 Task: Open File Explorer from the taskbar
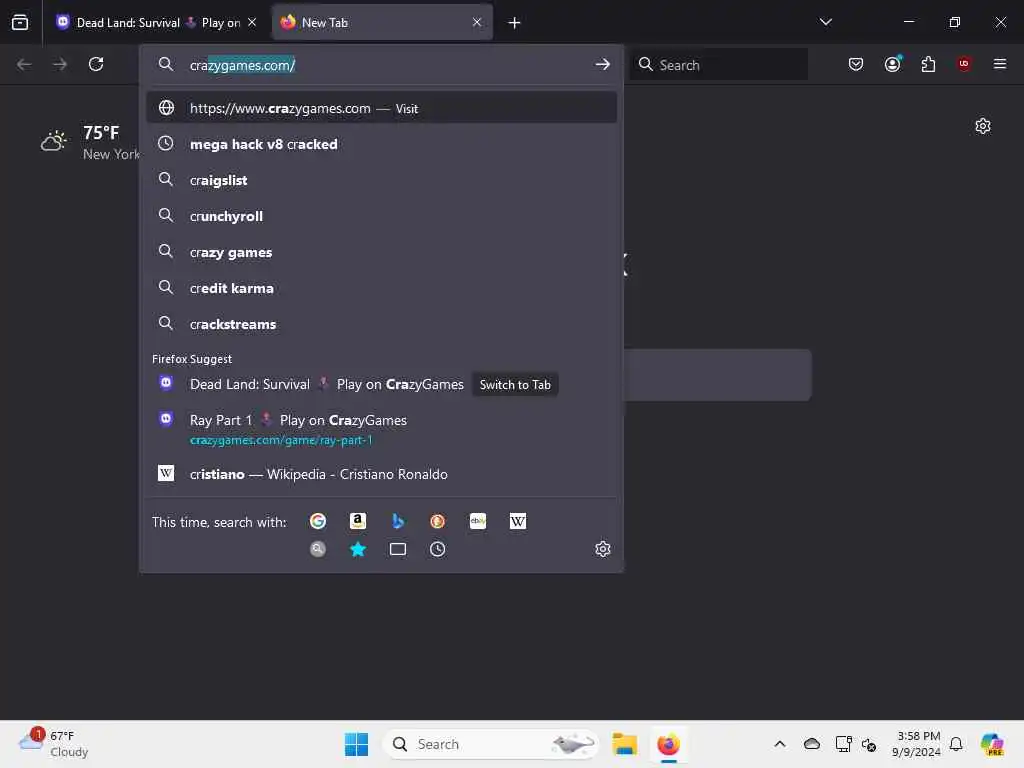pyautogui.click(x=624, y=744)
